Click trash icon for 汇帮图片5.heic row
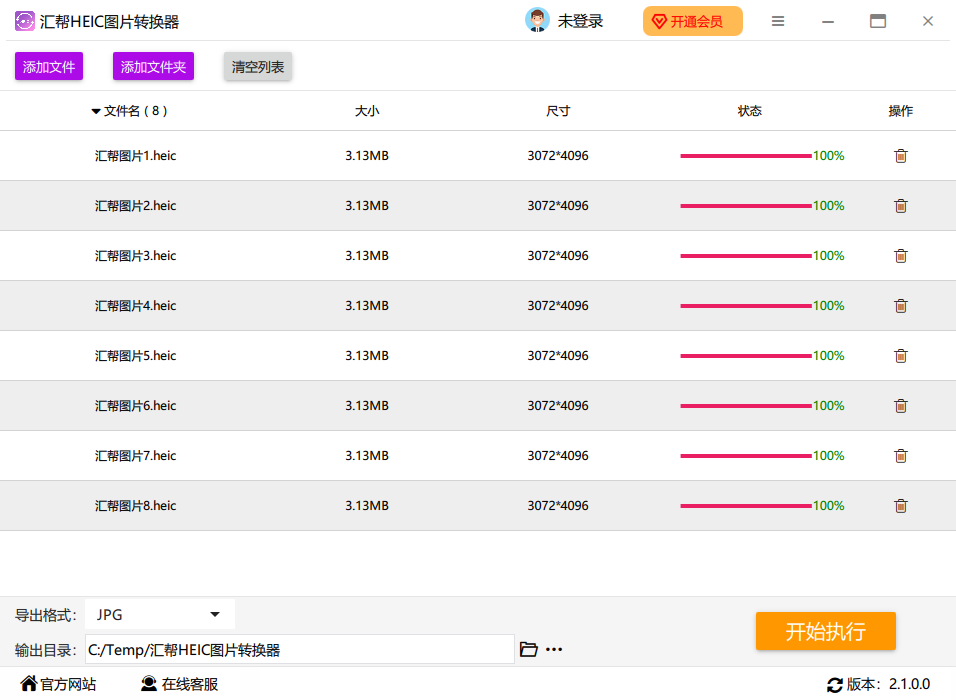 pos(900,356)
